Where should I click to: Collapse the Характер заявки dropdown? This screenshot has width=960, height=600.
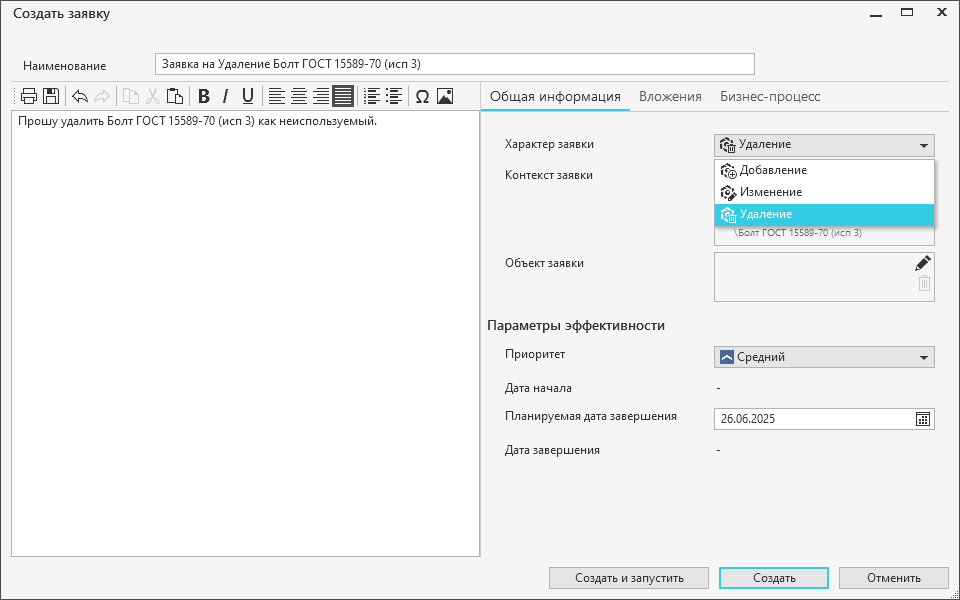[923, 146]
